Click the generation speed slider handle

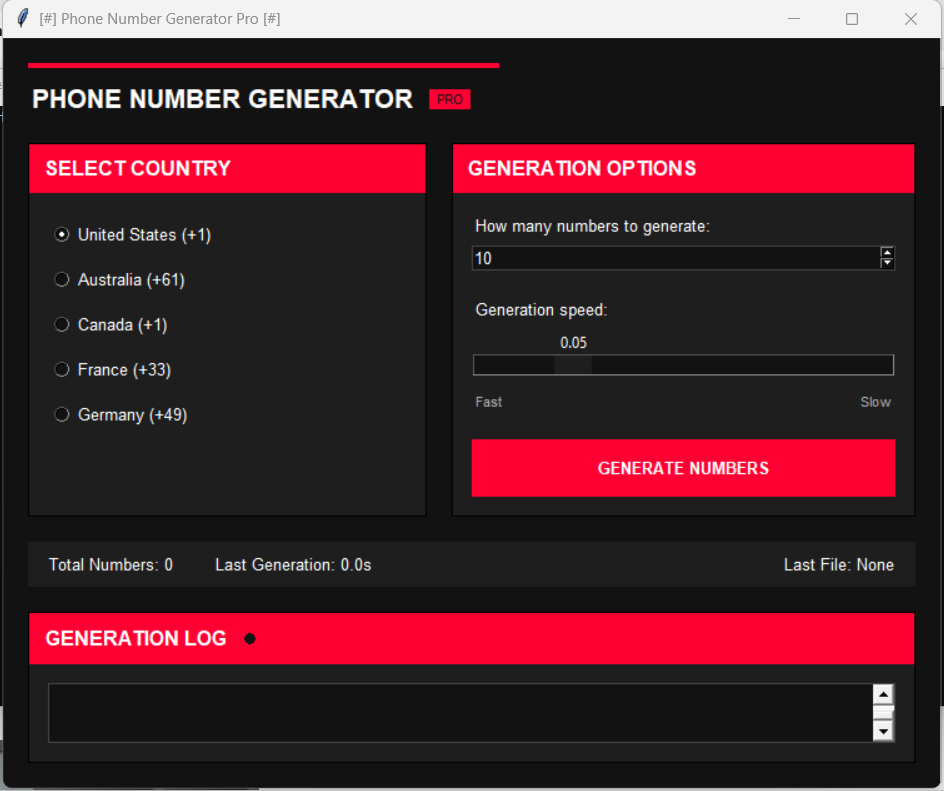point(573,365)
